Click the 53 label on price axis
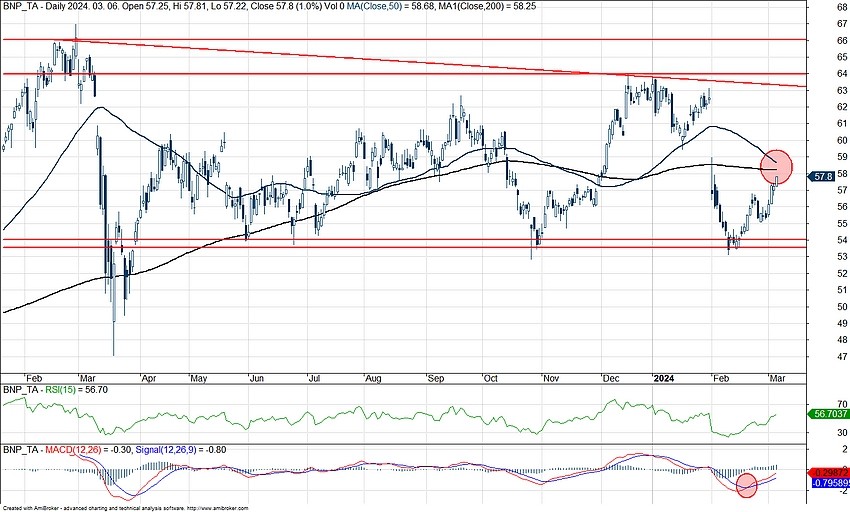The height and width of the screenshot is (512, 850). click(842, 257)
